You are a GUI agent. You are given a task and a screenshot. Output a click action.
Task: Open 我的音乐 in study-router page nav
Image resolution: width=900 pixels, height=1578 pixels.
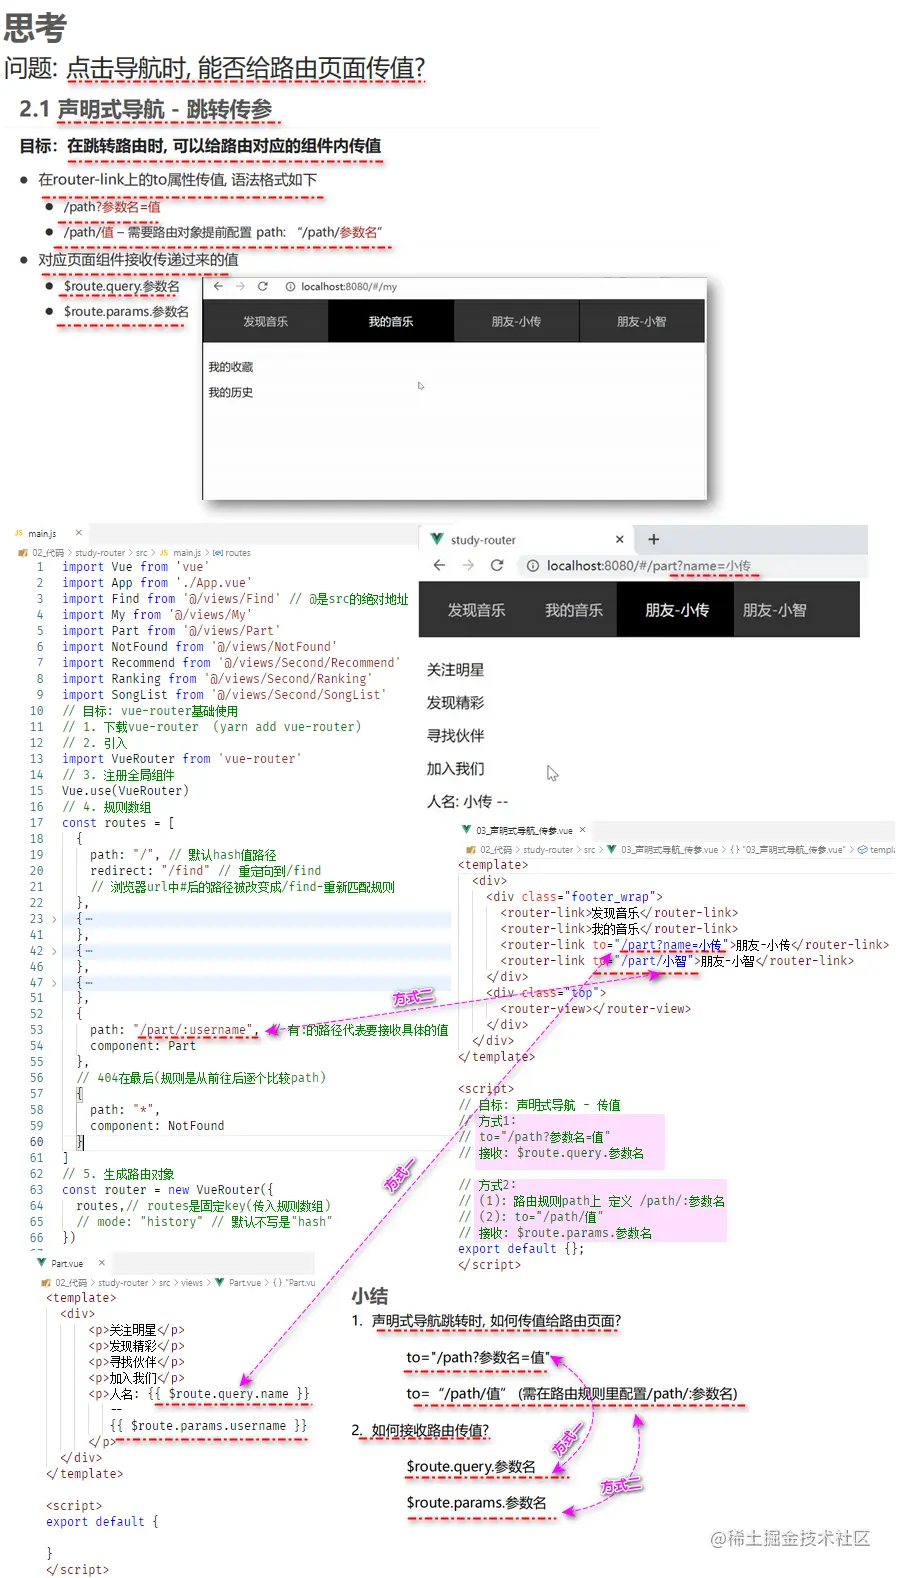pos(574,610)
